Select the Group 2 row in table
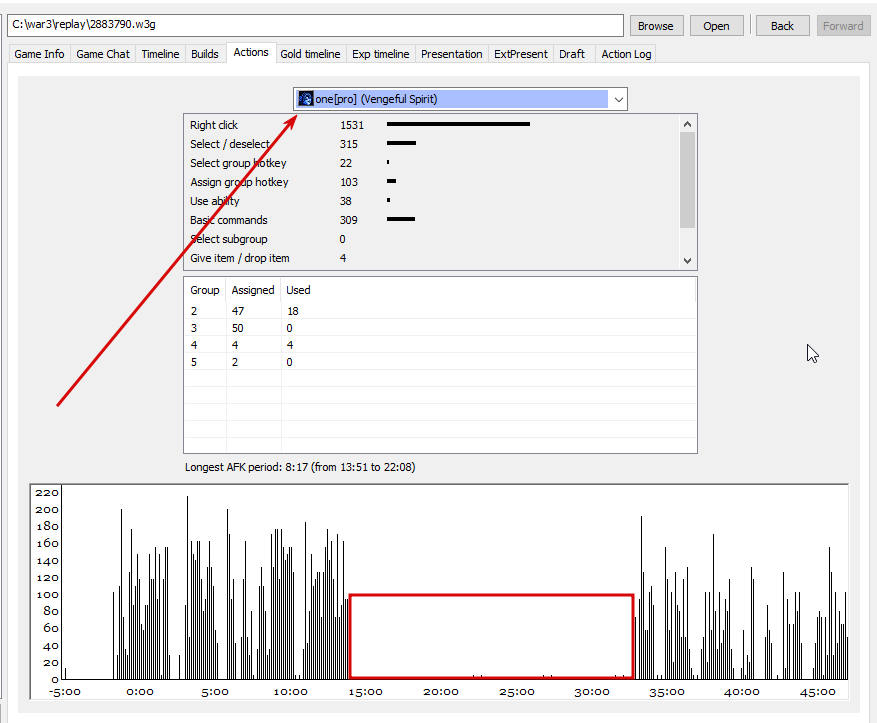The width and height of the screenshot is (877, 723). click(x=440, y=311)
